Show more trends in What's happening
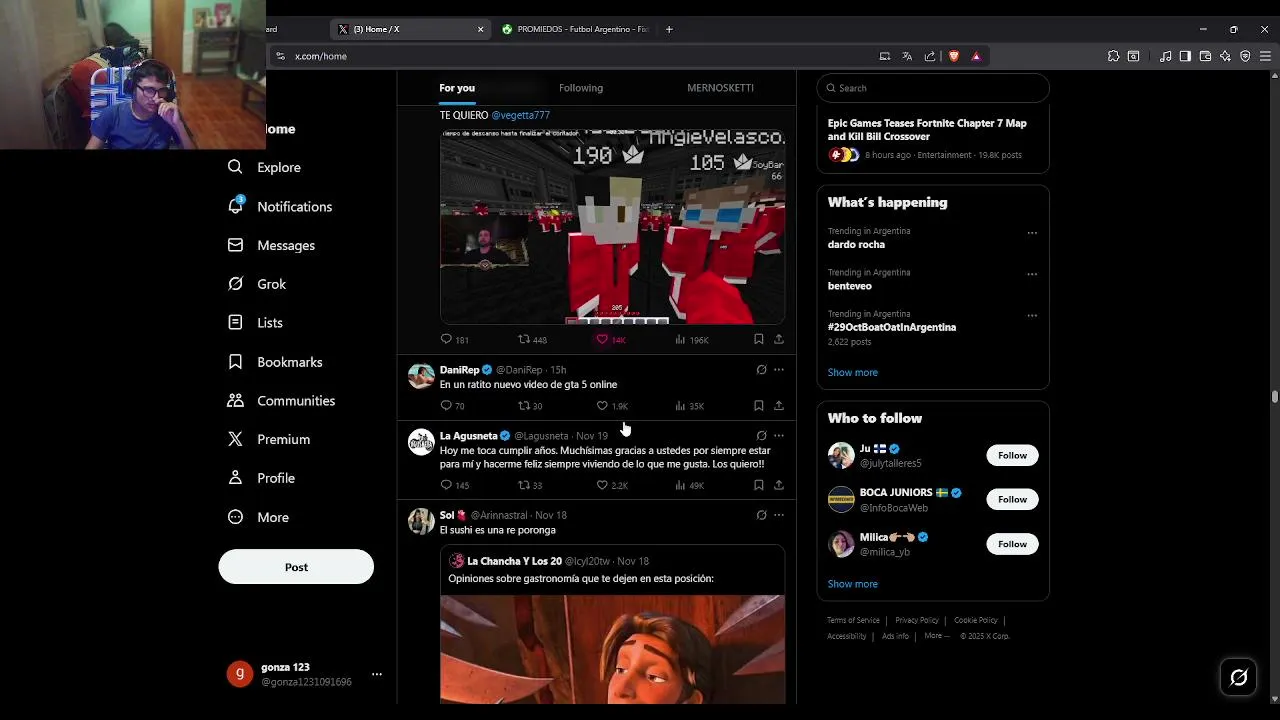 pyautogui.click(x=852, y=372)
